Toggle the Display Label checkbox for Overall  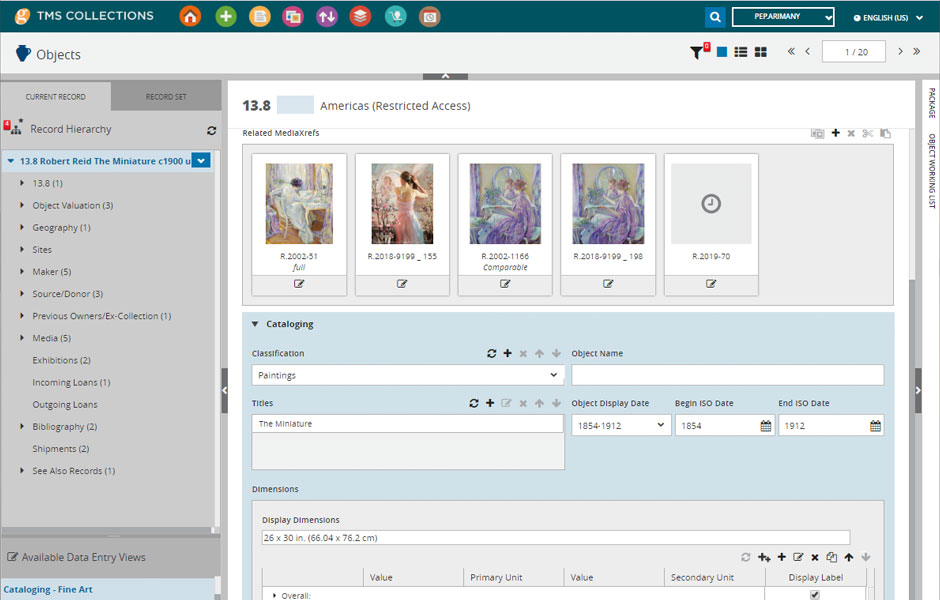coord(814,595)
